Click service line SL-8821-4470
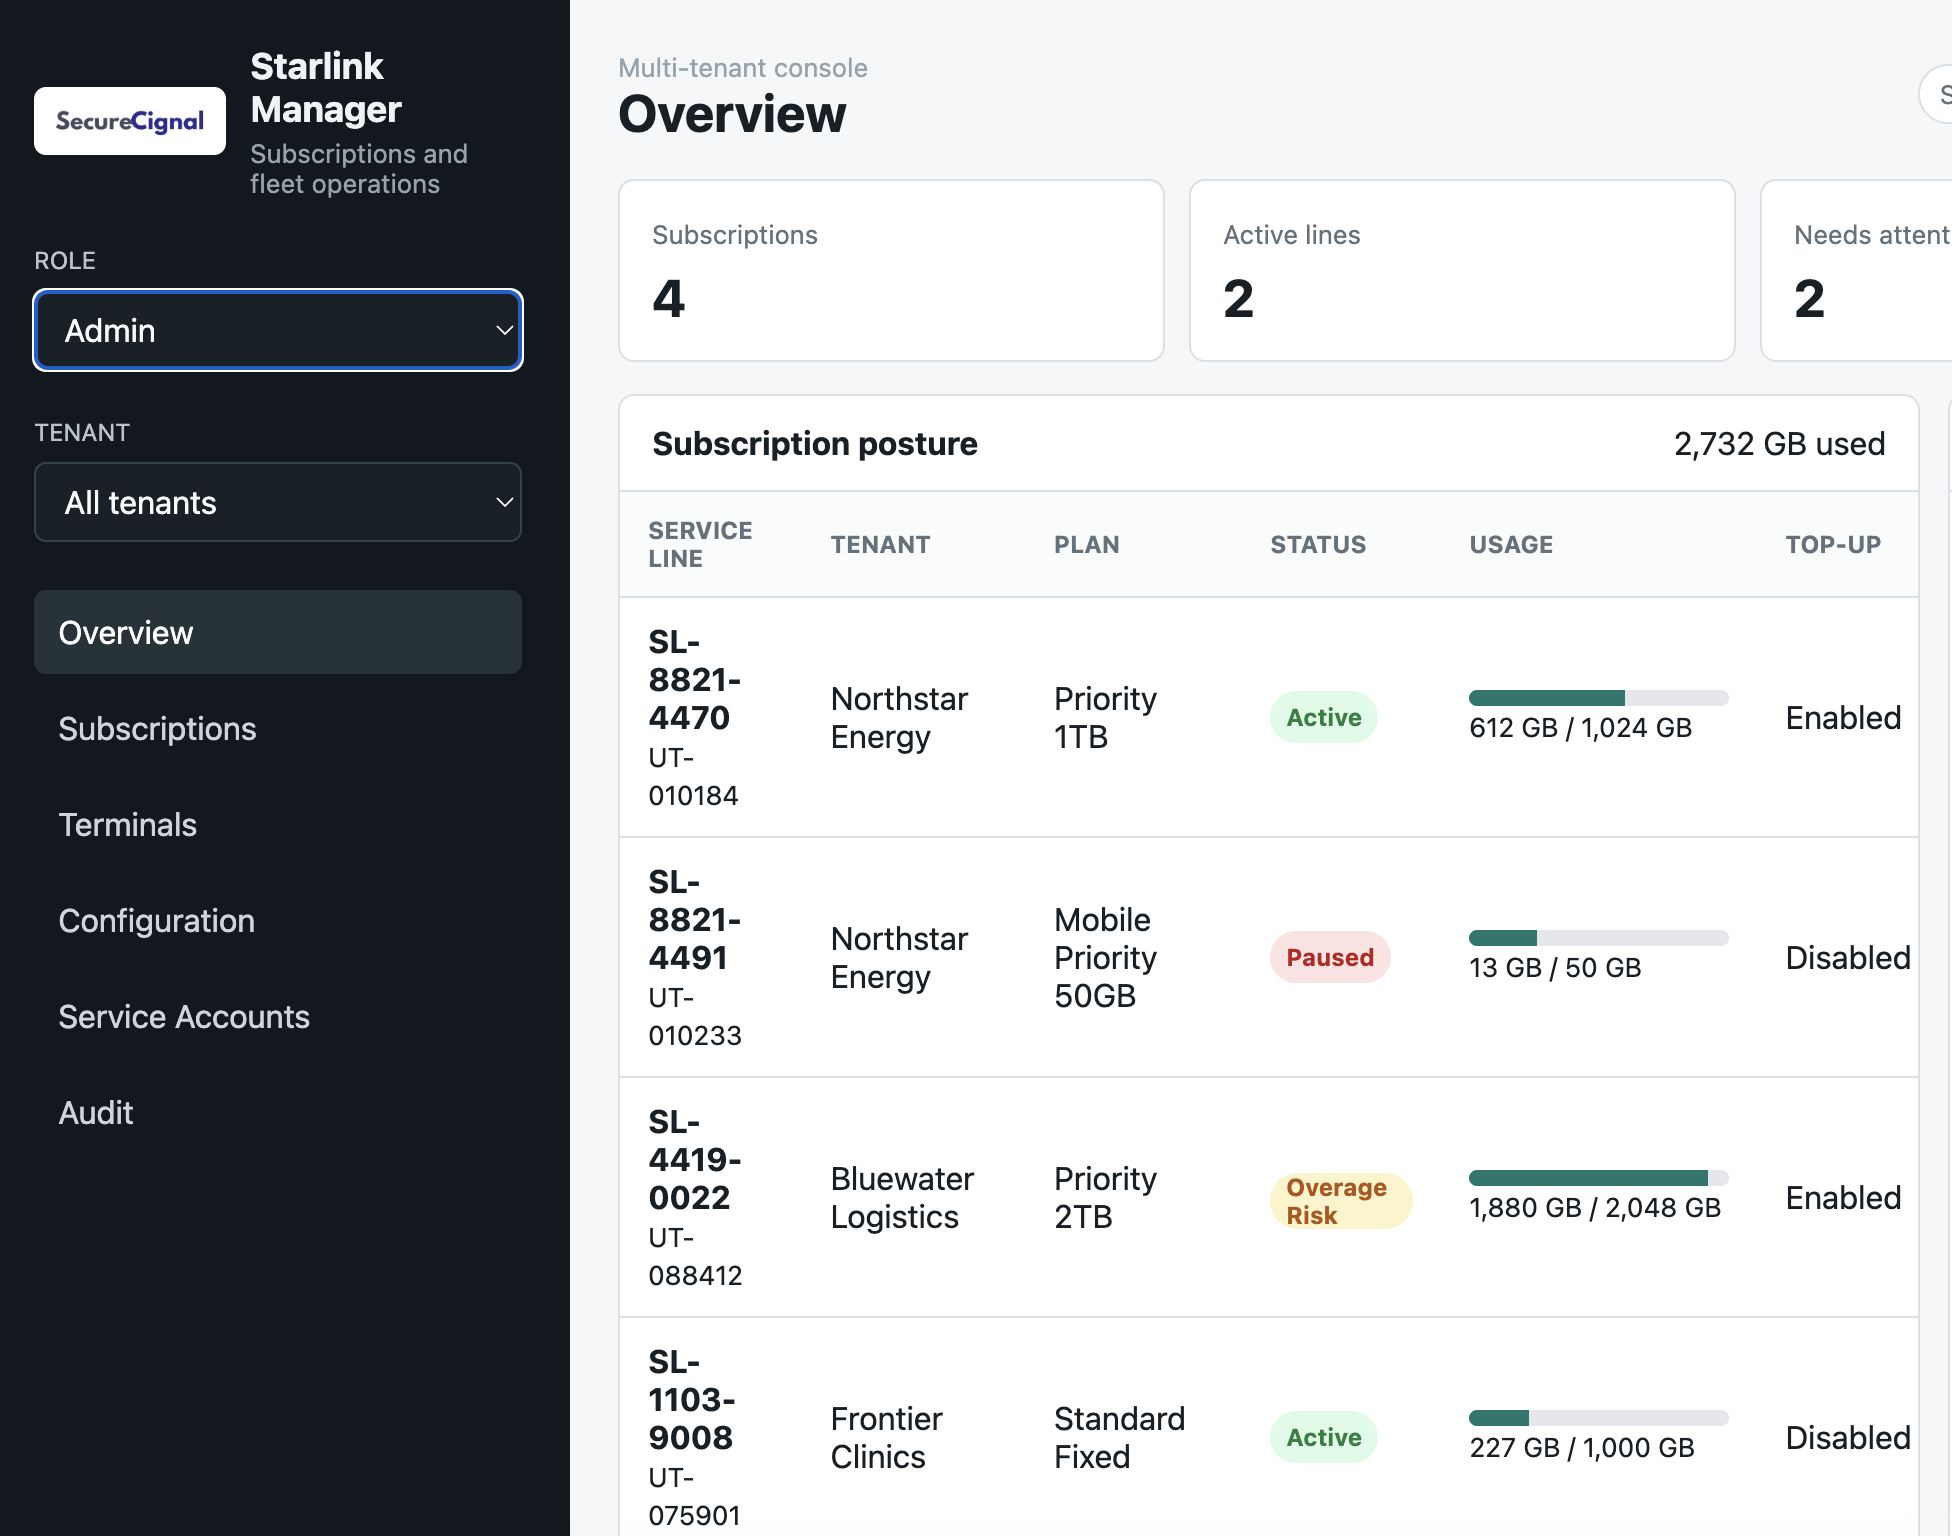Screen dimensions: 1952x1536 695,679
